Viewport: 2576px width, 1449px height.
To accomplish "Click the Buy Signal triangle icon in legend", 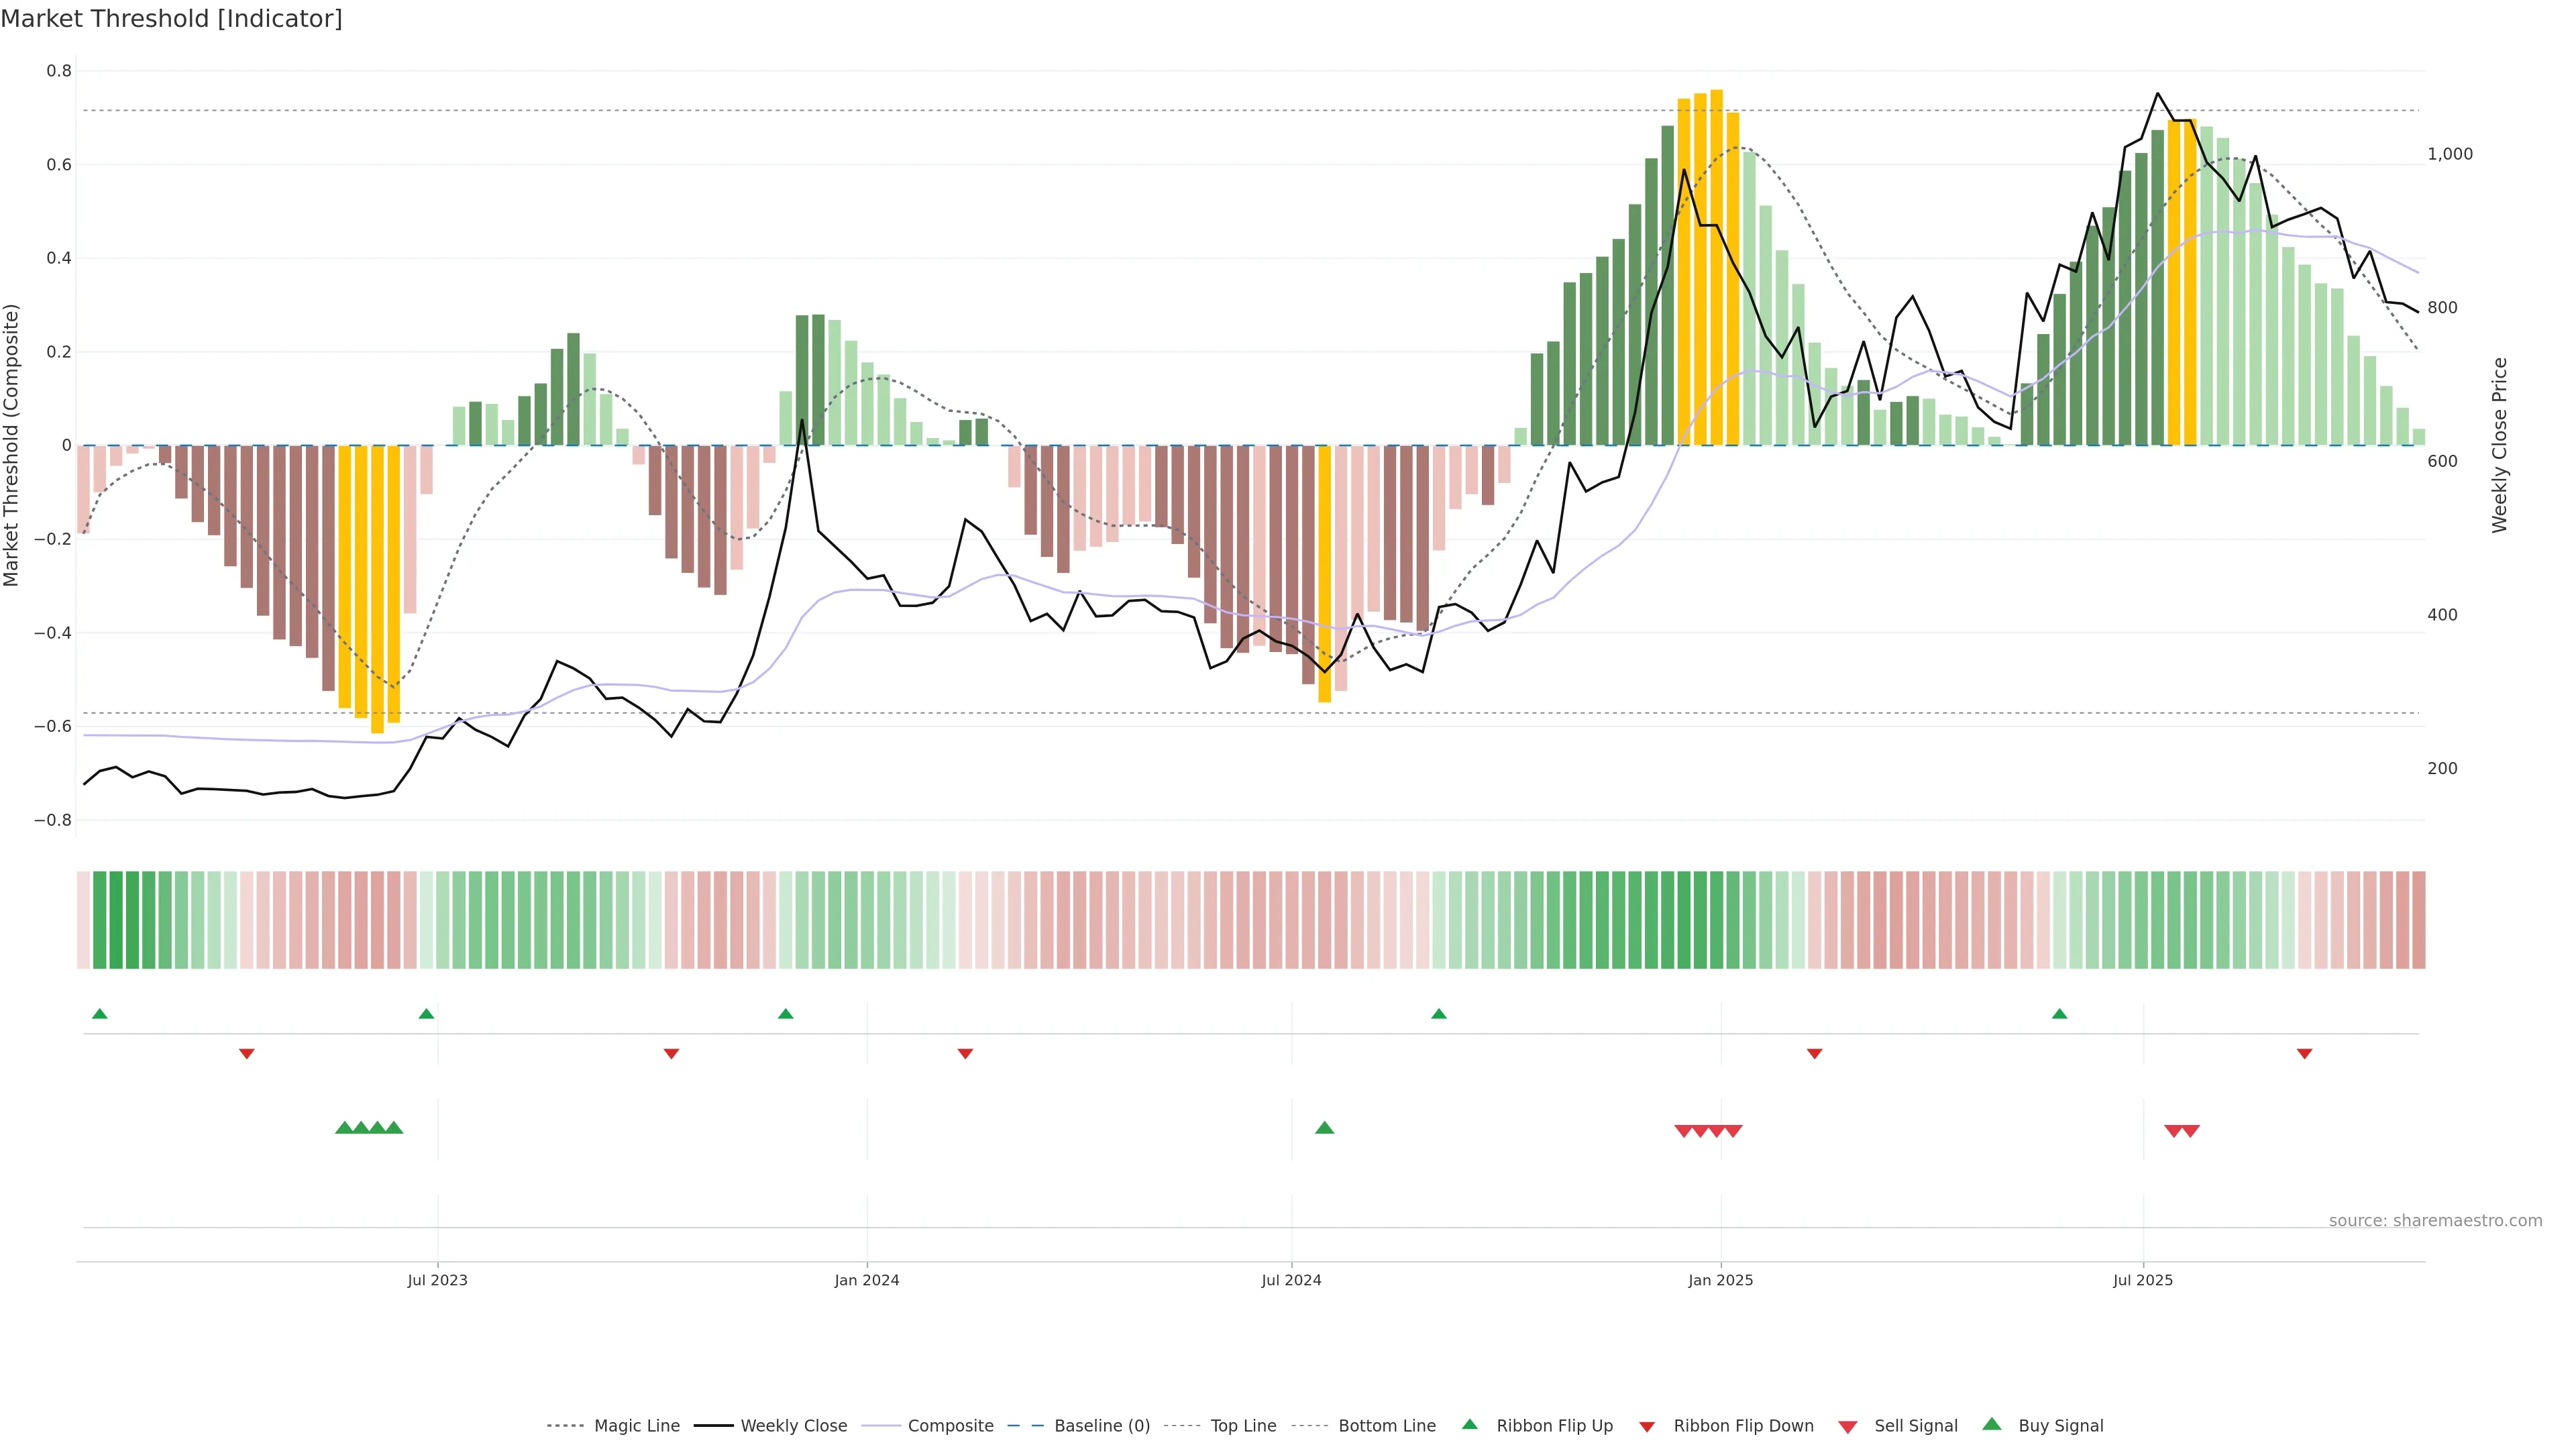I will [1991, 1424].
